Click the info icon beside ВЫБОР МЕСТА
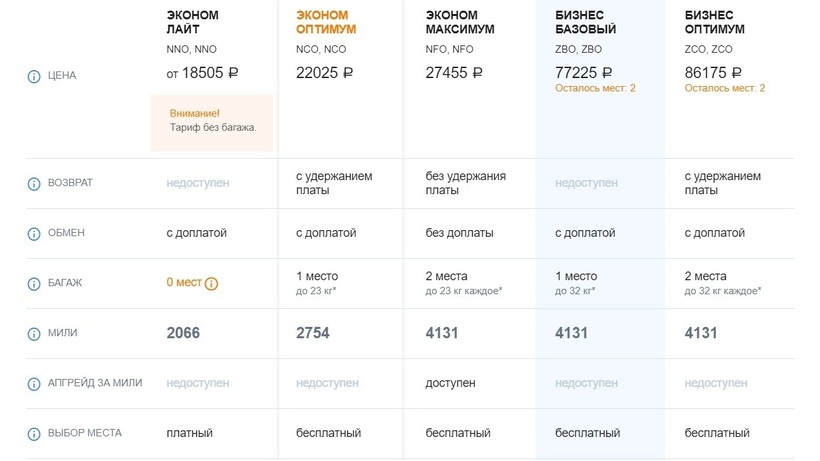Screen dimensions: 820x461 coord(33,433)
